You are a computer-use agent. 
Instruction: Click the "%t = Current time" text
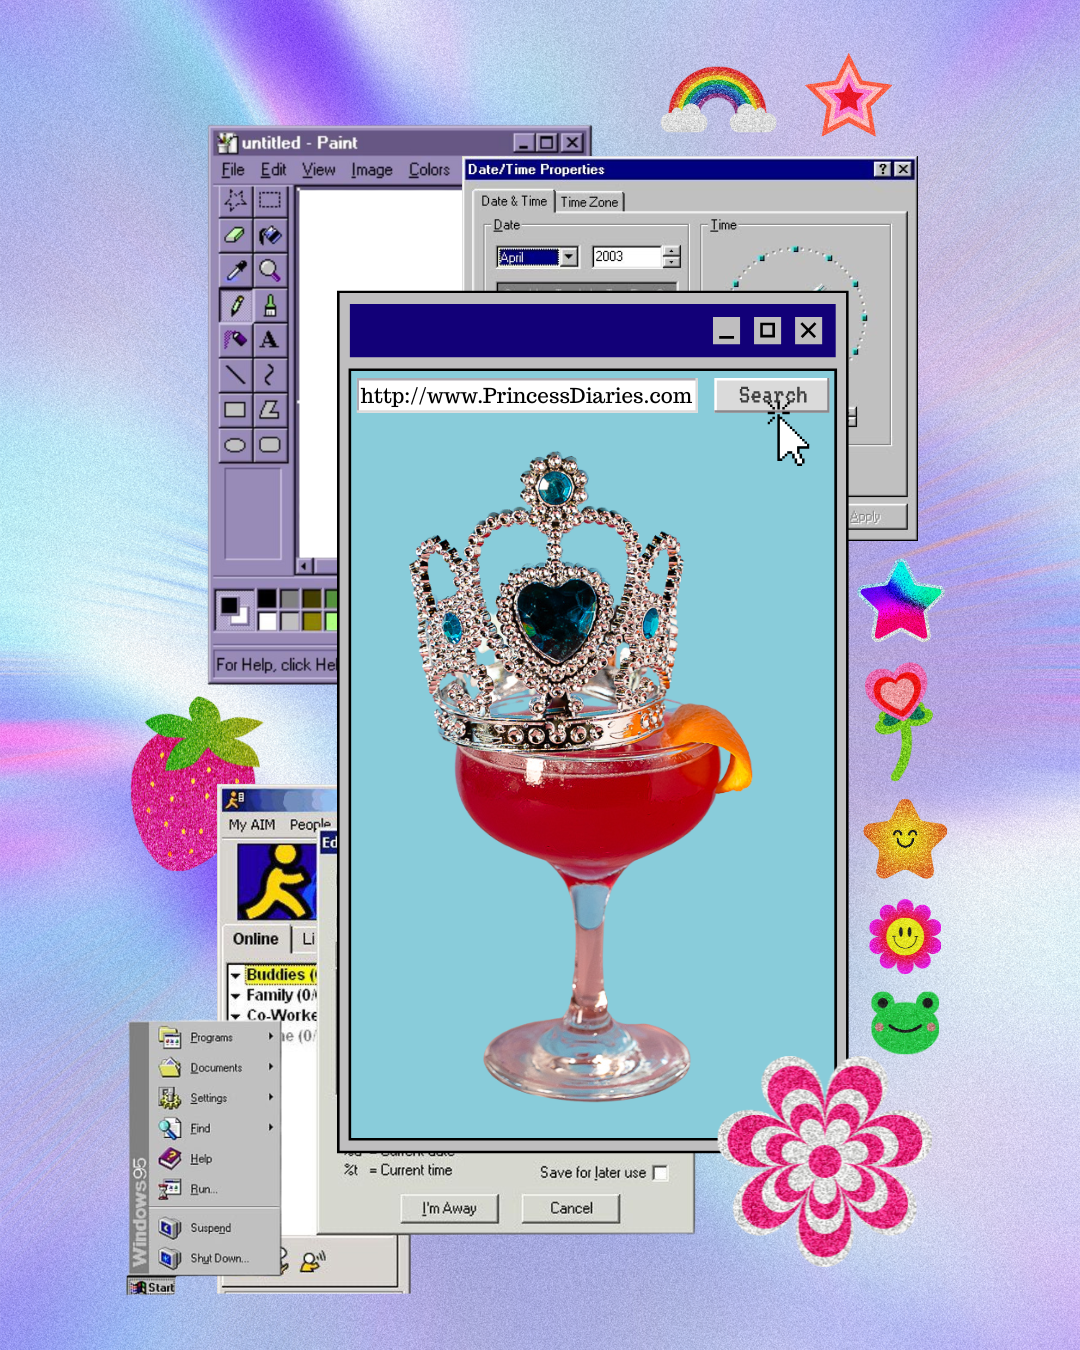click(x=398, y=1170)
